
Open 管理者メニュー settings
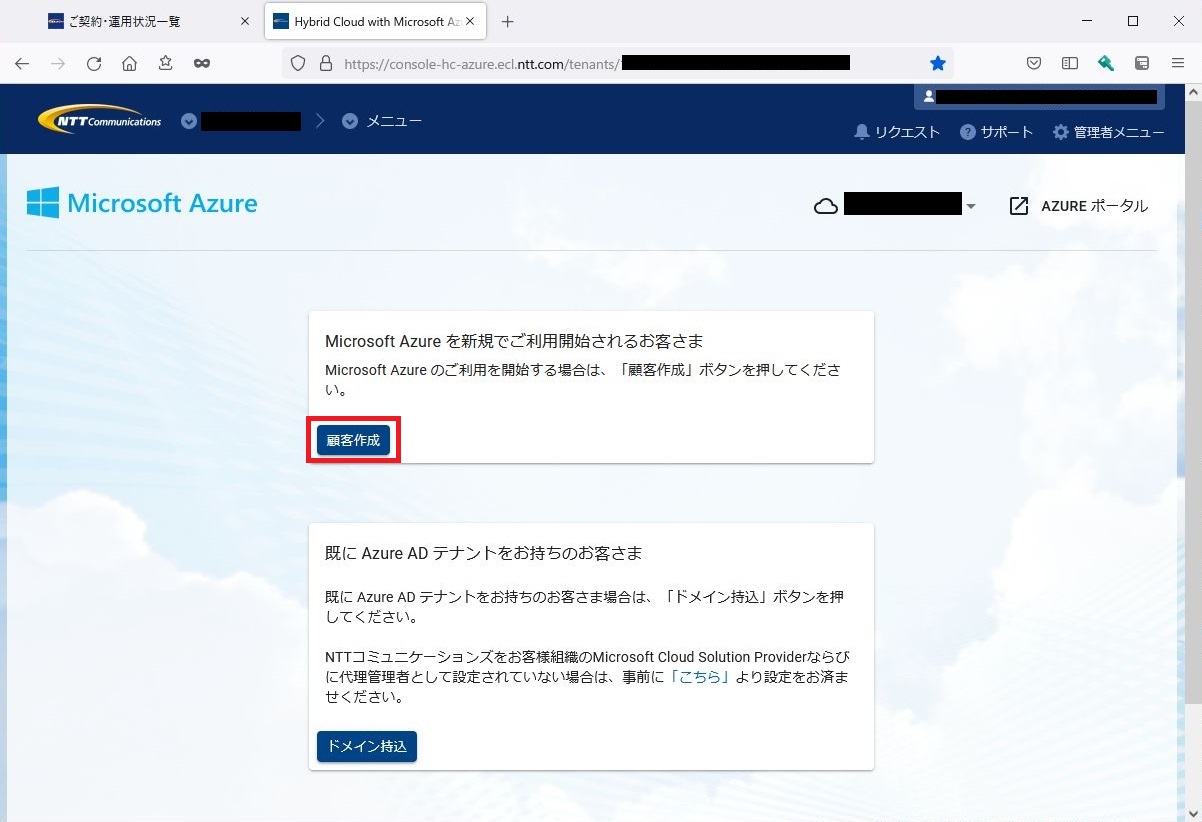point(1109,132)
